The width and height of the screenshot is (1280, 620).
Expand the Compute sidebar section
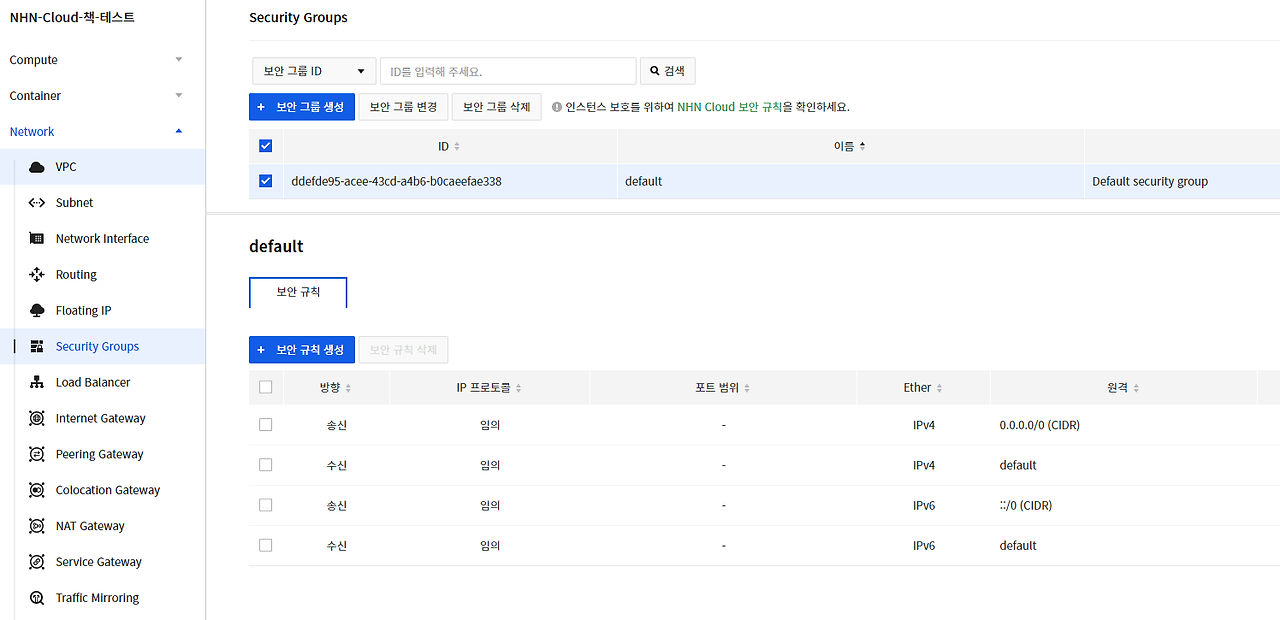pyautogui.click(x=96, y=59)
